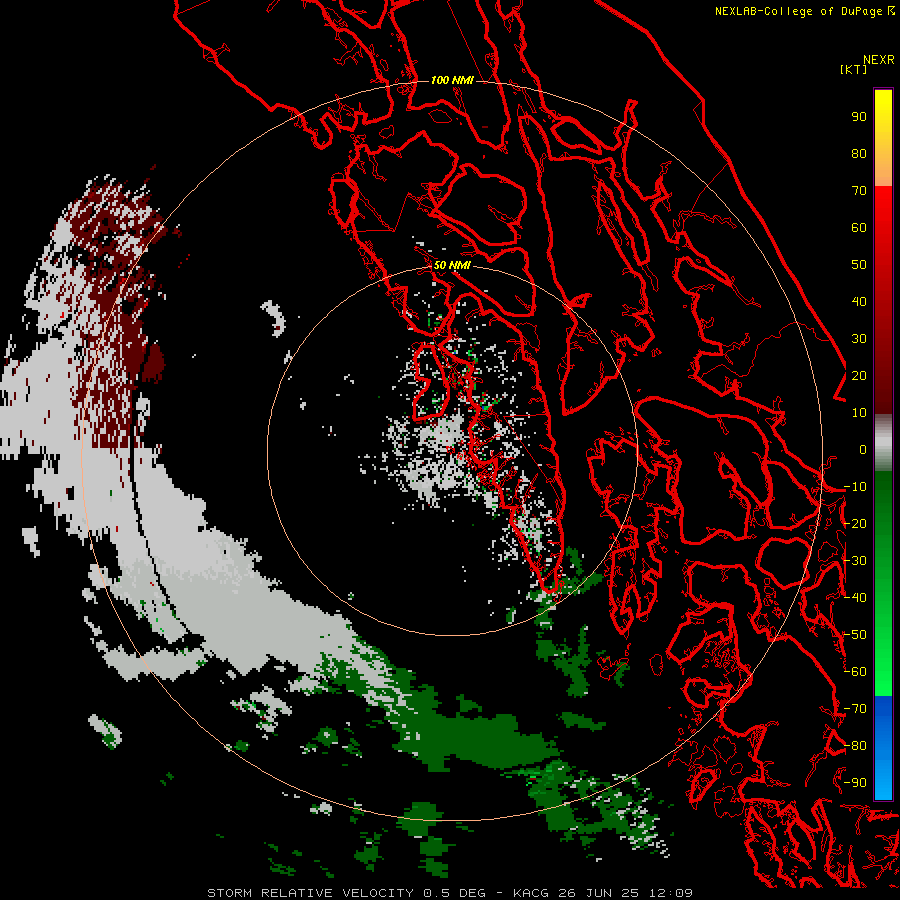Click the 20 value on velocity scale
This screenshot has width=900, height=900.
859,376
